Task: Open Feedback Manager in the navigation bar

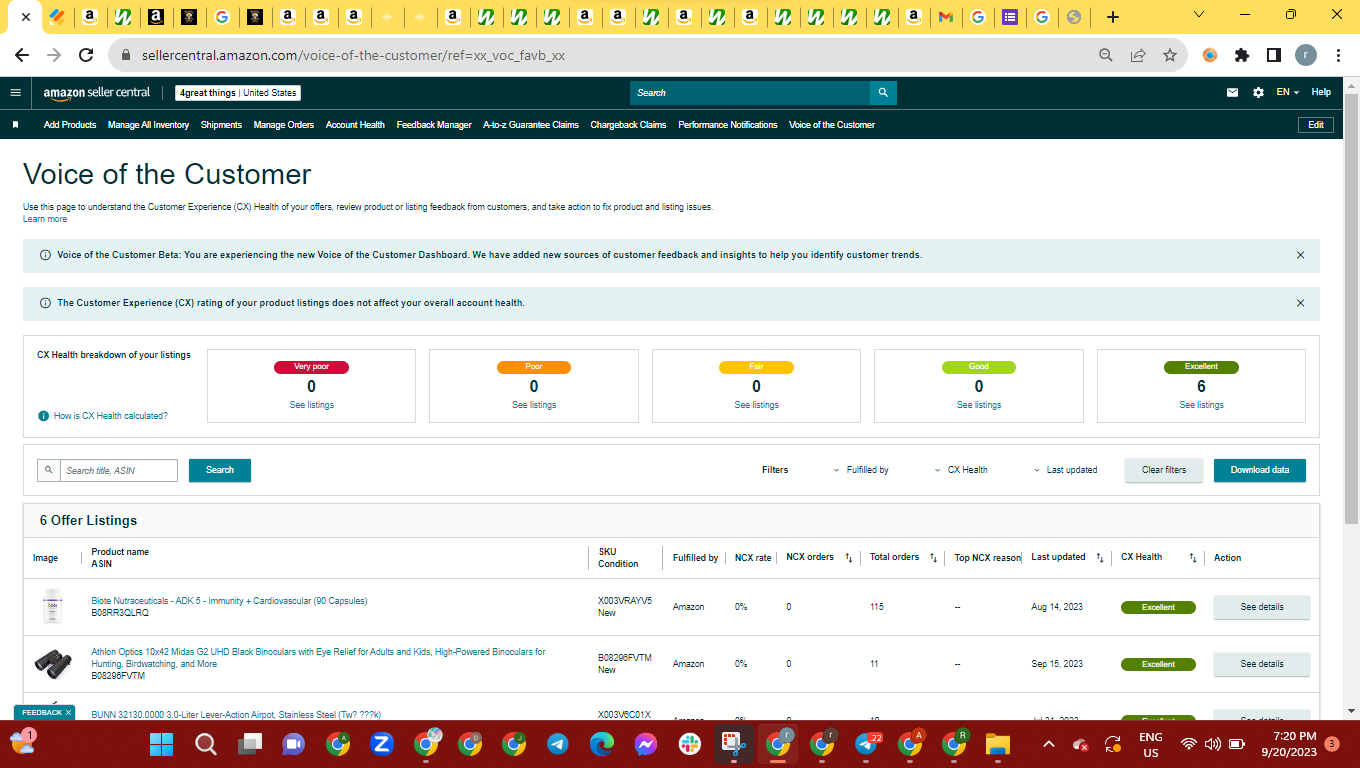Action: 434,125
